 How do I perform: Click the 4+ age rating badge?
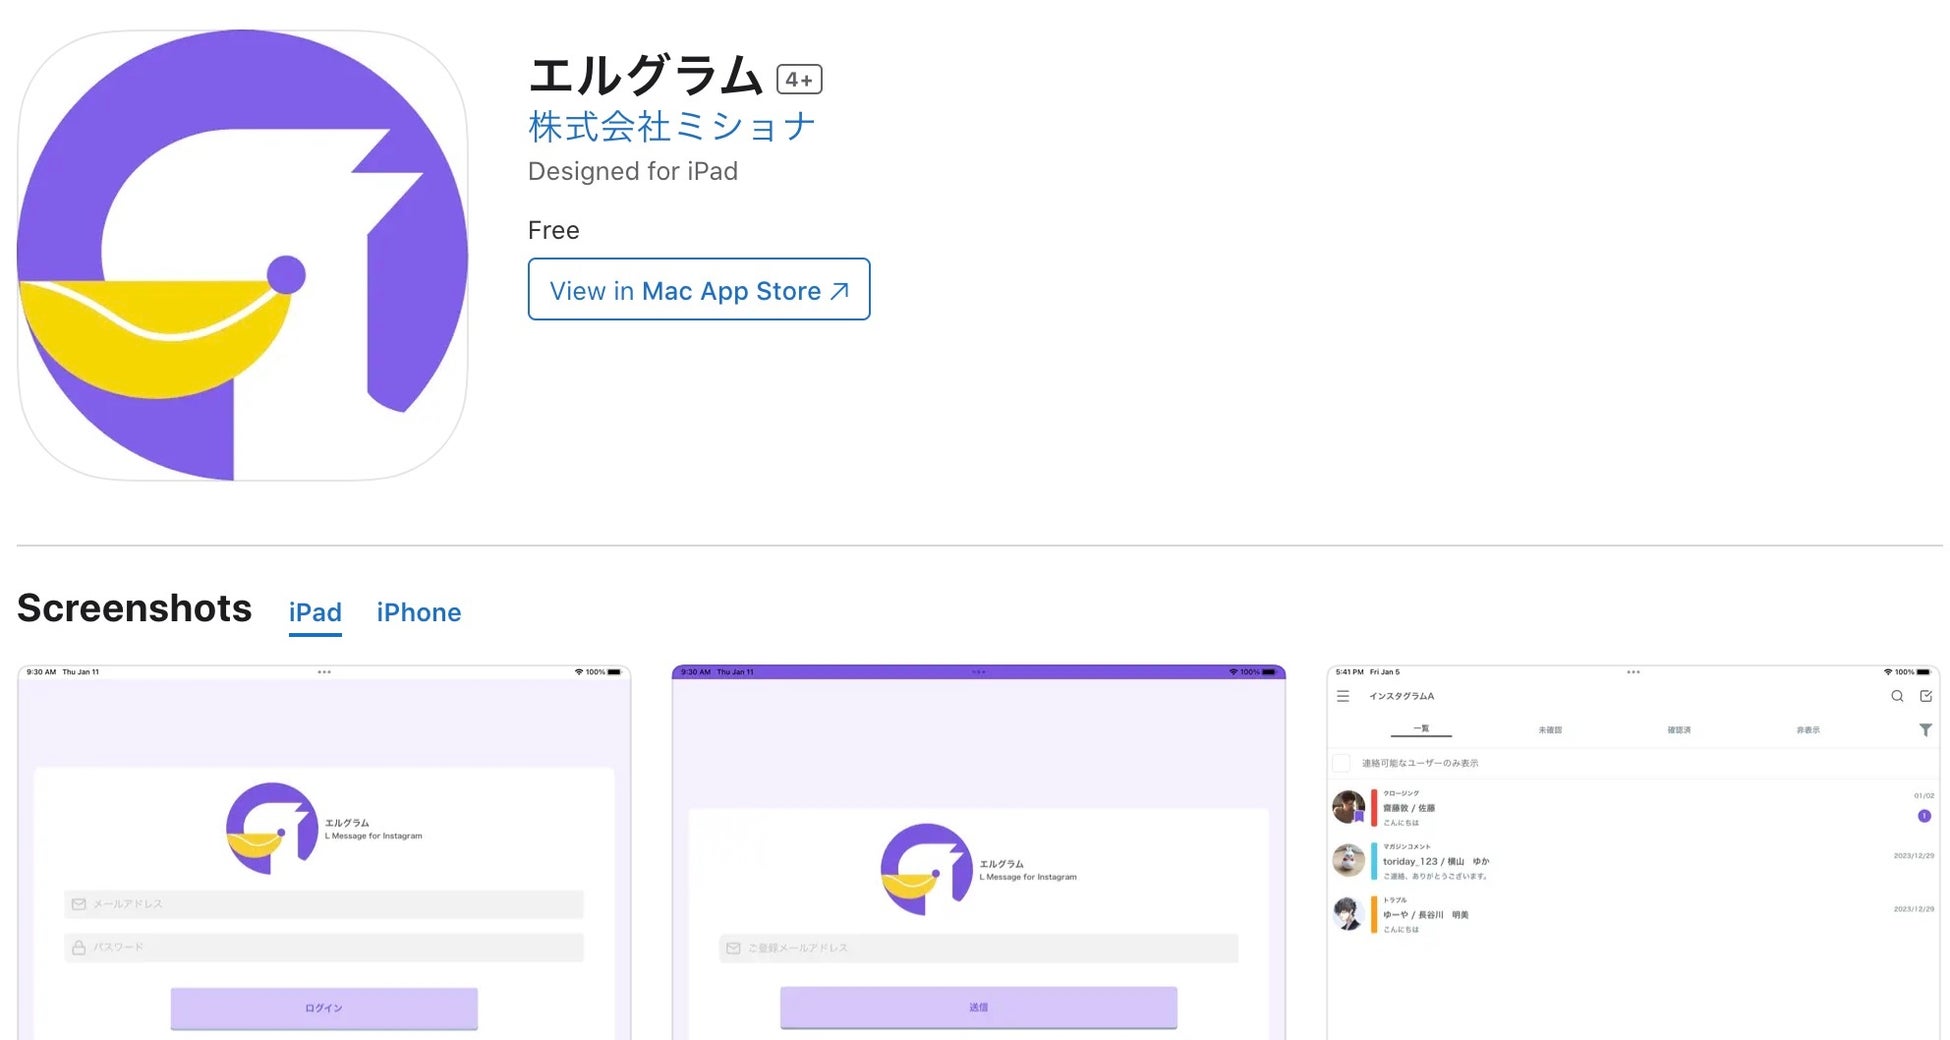tap(799, 79)
